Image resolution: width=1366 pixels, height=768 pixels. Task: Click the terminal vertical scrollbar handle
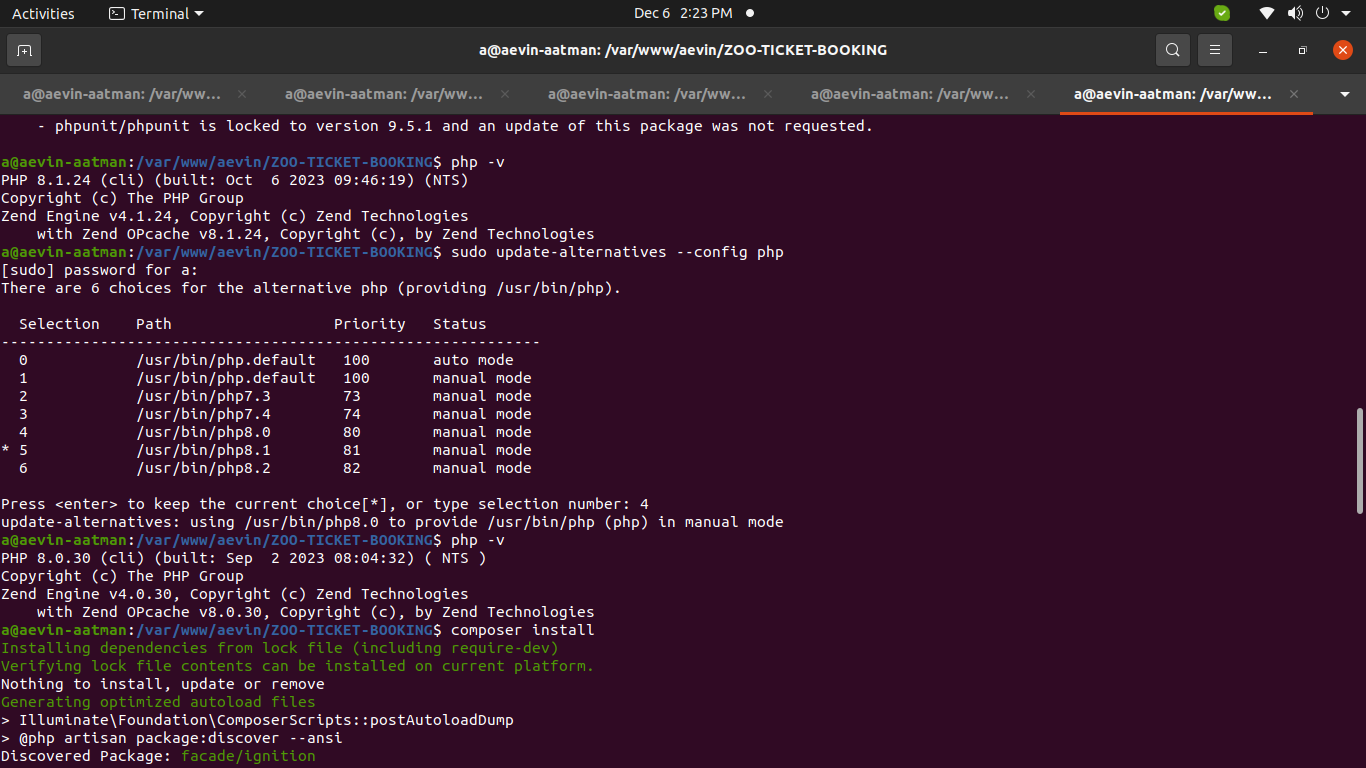[x=1358, y=462]
